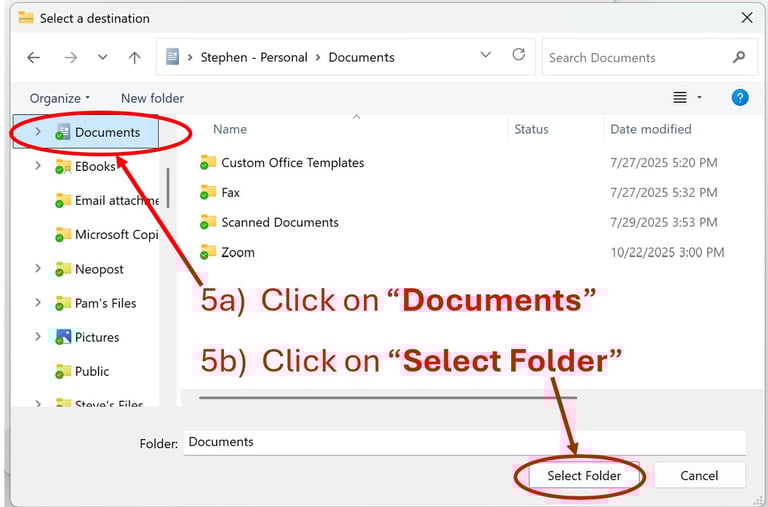Click the Search Documents field

649,57
